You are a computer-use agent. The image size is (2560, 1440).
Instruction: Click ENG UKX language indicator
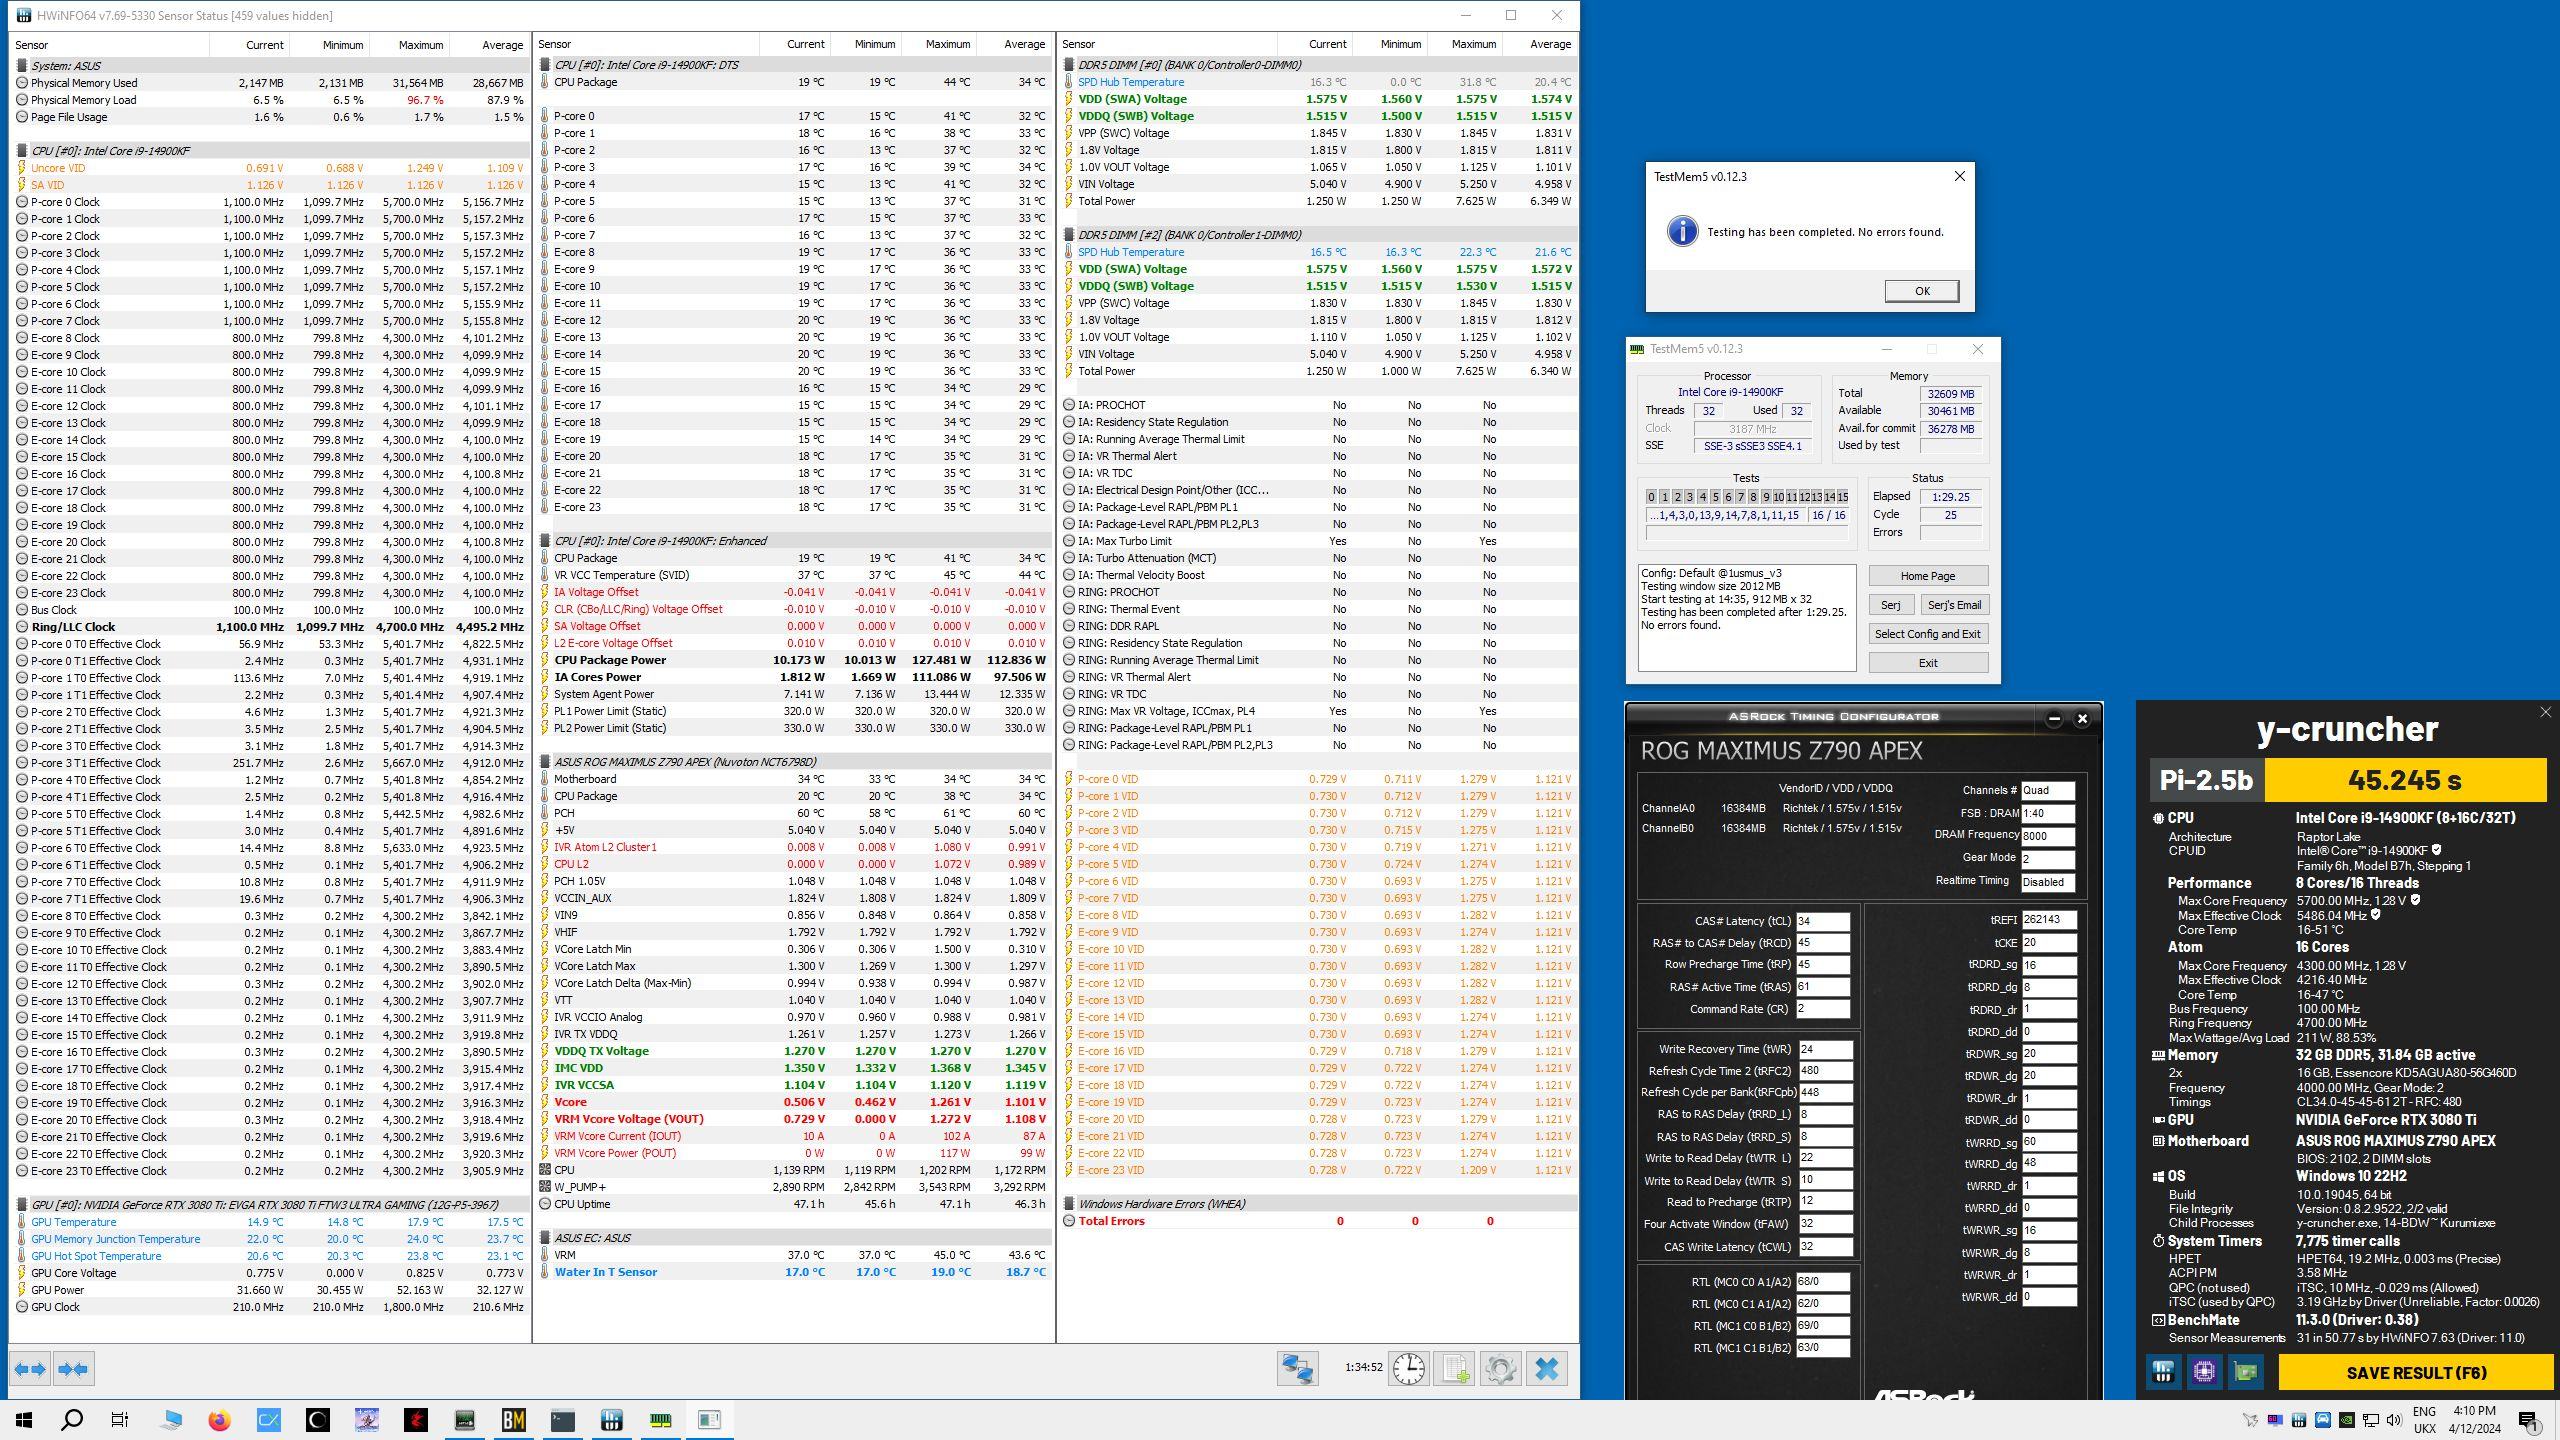tap(2424, 1420)
